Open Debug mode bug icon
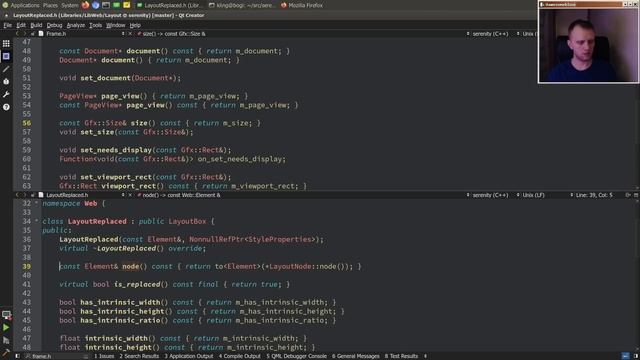The image size is (640, 360). [x=6, y=82]
